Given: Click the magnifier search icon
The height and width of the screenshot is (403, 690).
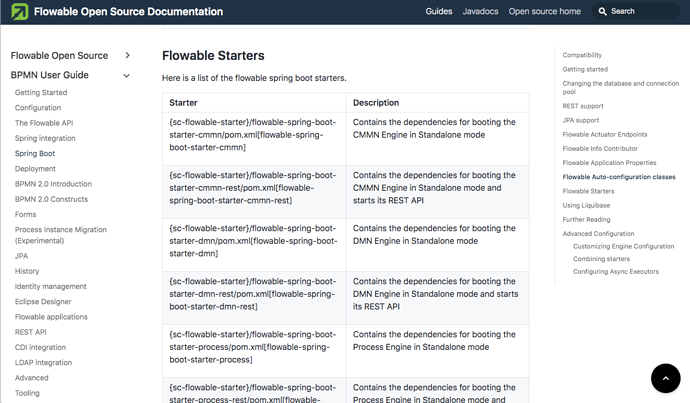Looking at the screenshot, I should point(602,11).
